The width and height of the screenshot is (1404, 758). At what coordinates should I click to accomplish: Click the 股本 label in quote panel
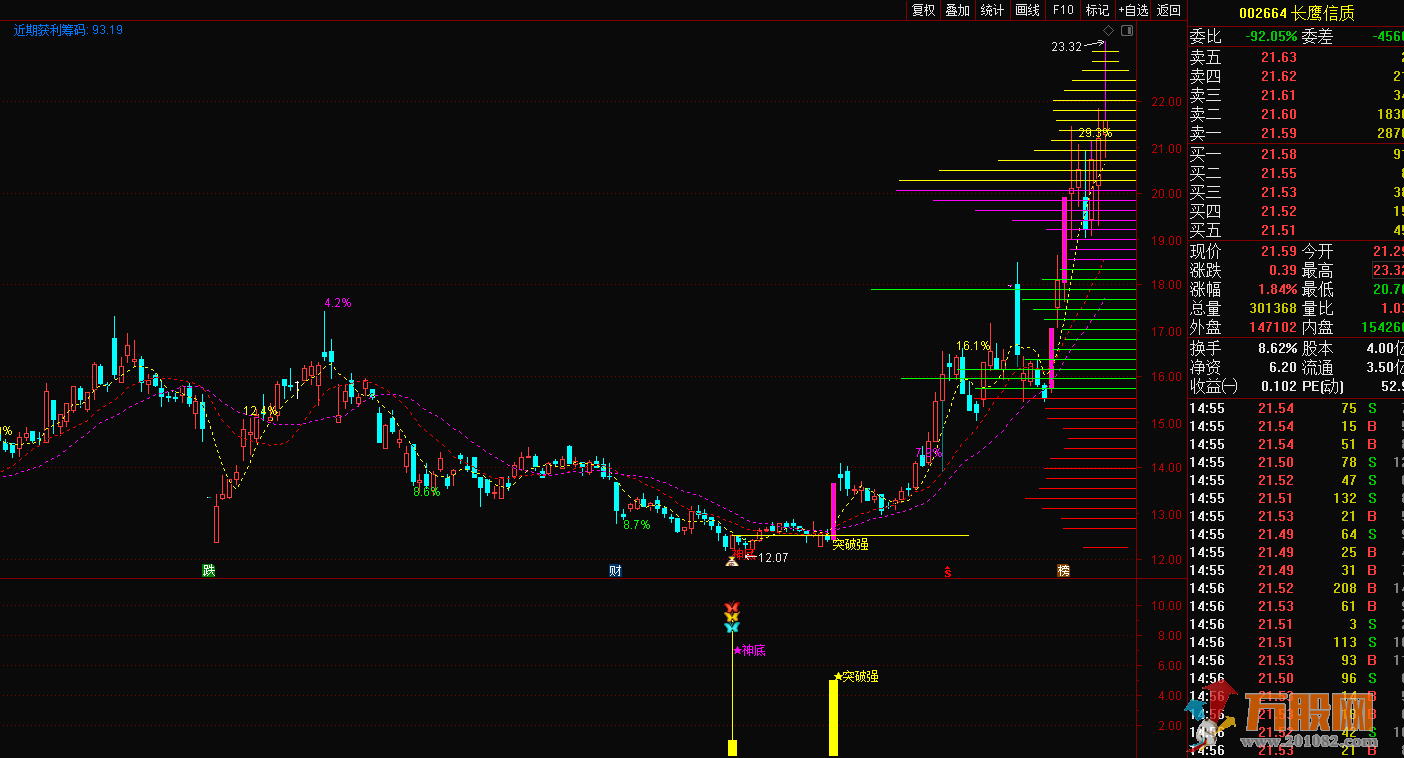1317,348
